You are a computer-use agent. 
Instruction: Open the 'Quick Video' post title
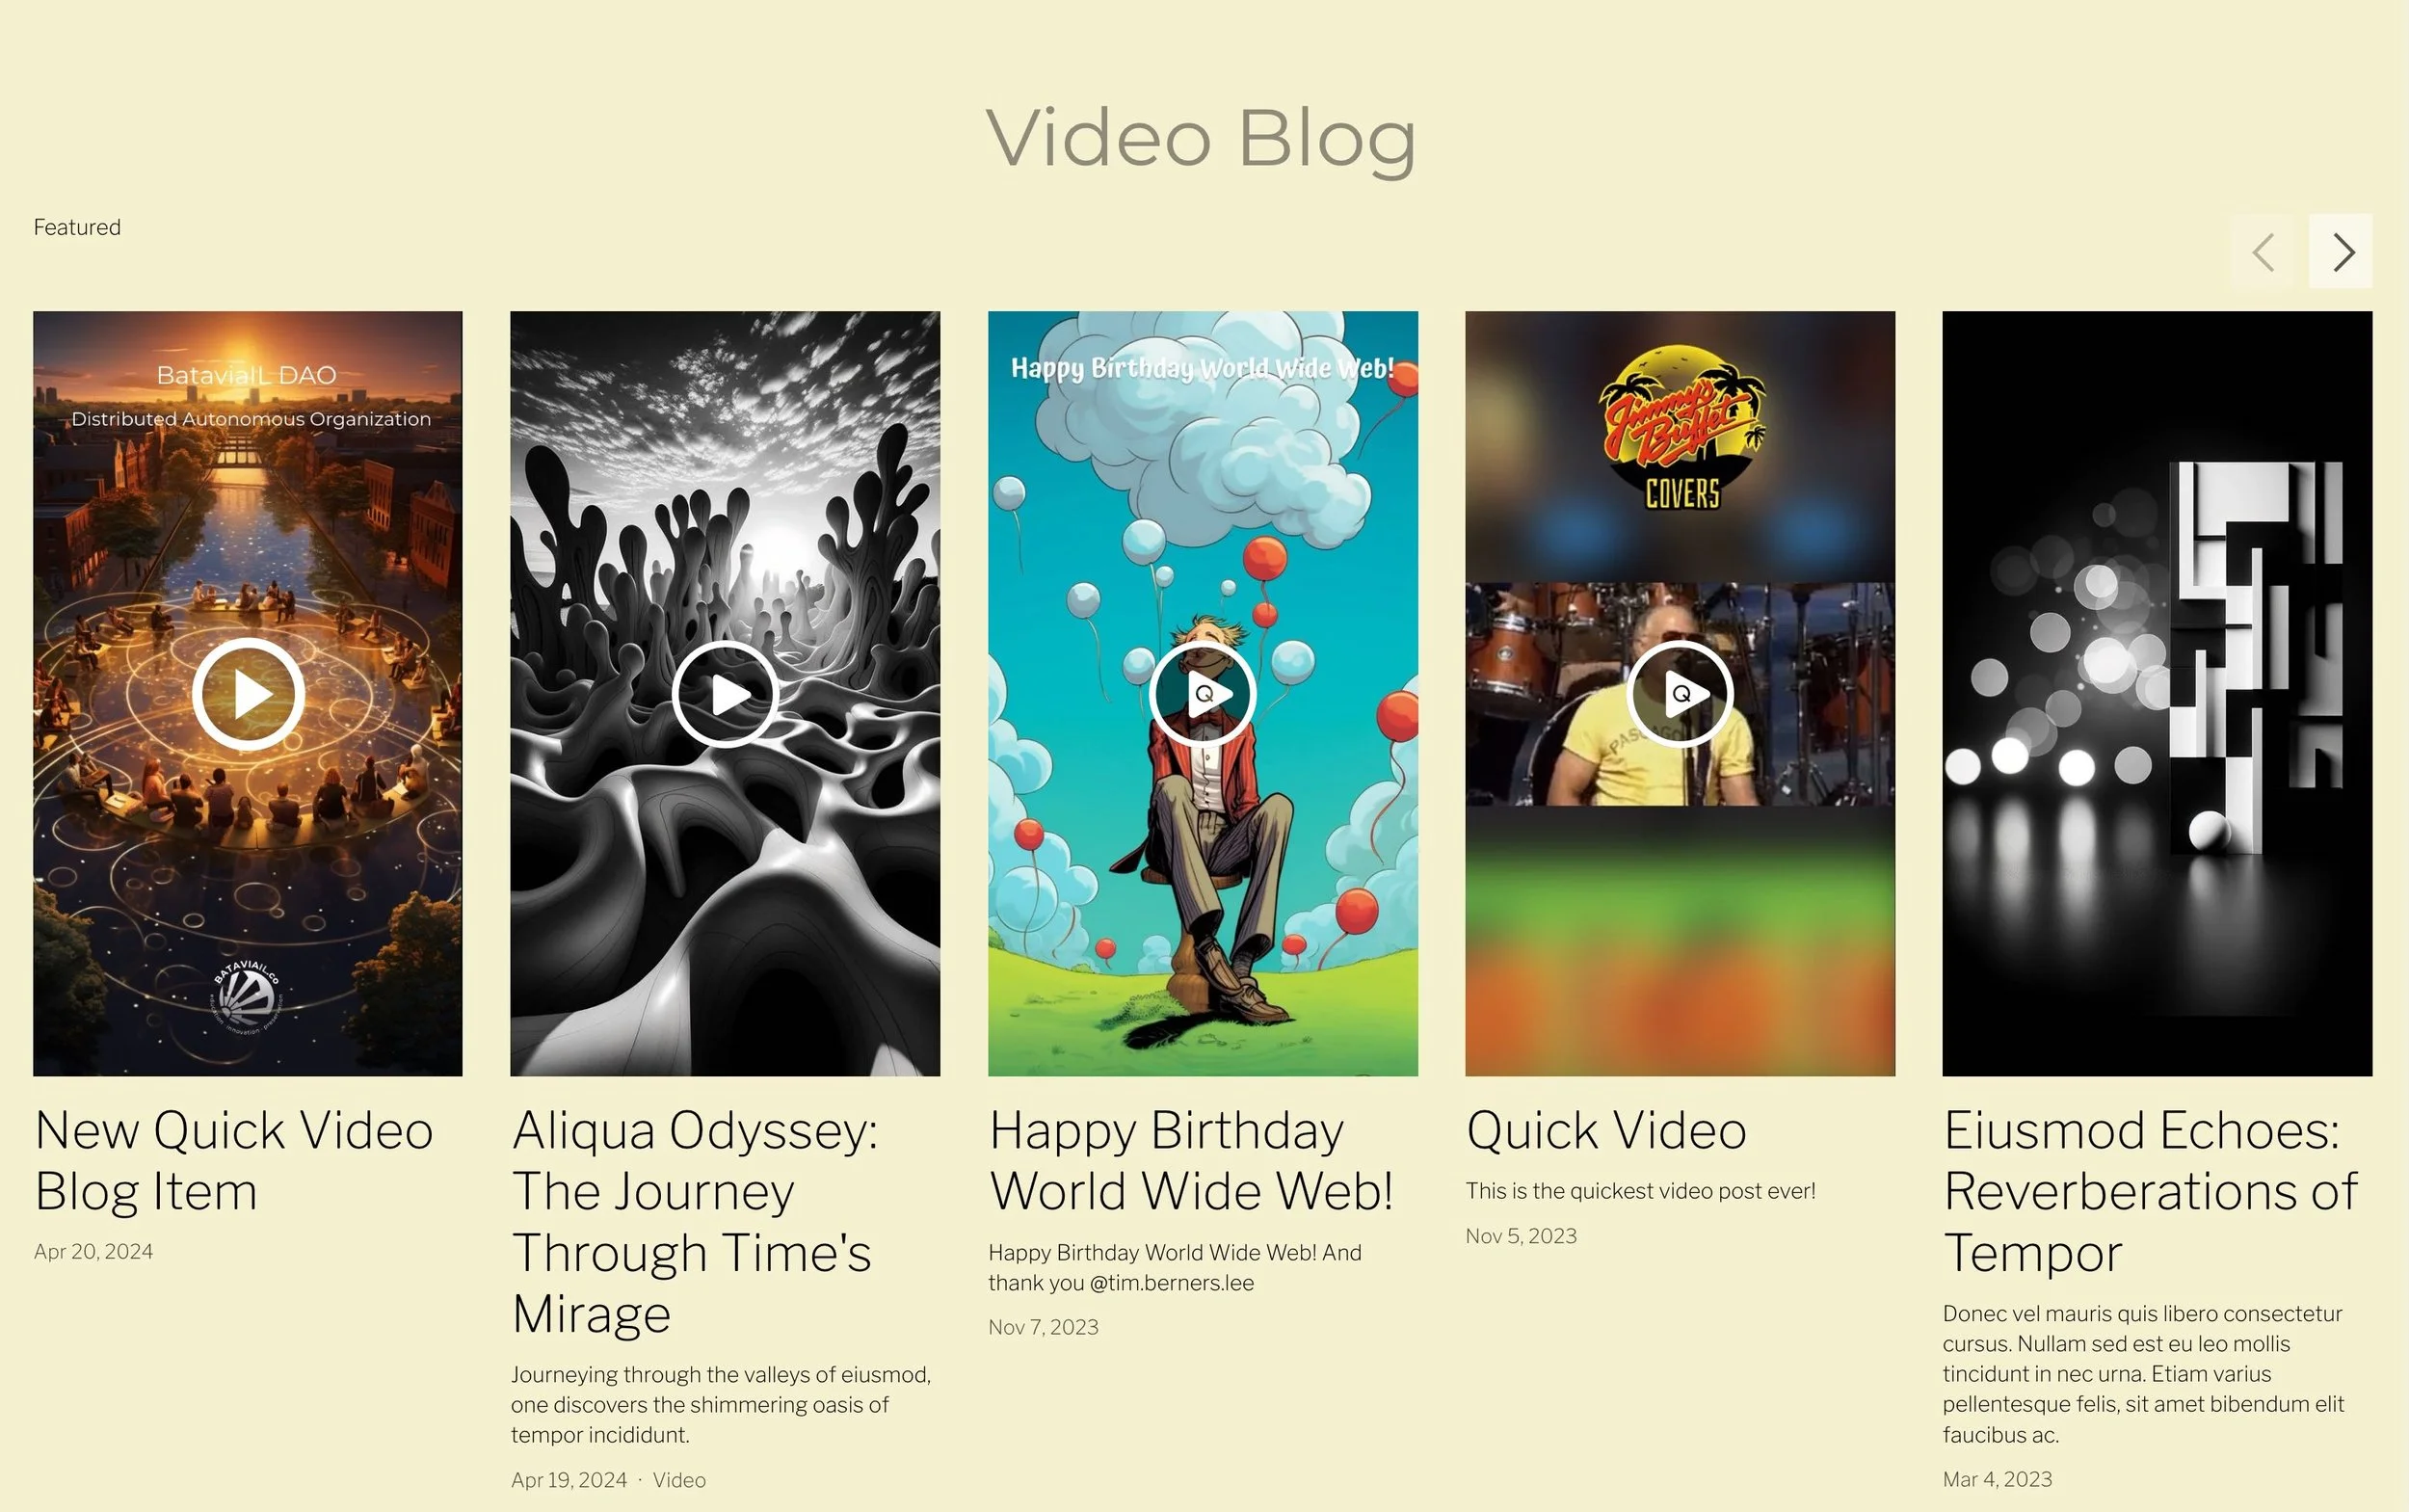[1606, 1131]
